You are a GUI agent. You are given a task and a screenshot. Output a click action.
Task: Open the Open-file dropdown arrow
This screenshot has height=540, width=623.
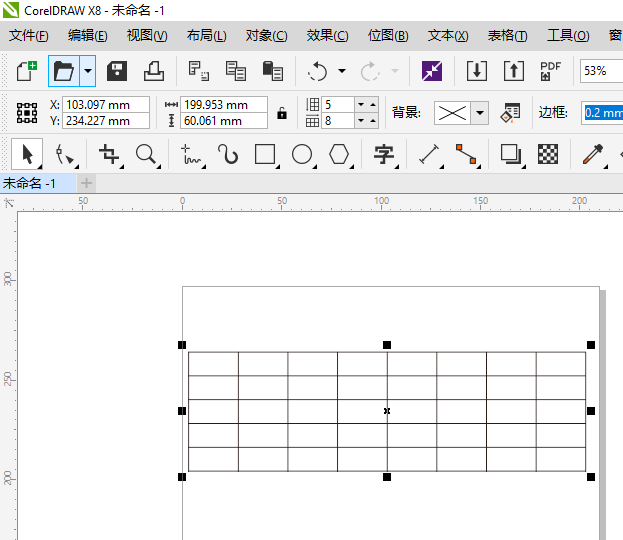[x=88, y=71]
